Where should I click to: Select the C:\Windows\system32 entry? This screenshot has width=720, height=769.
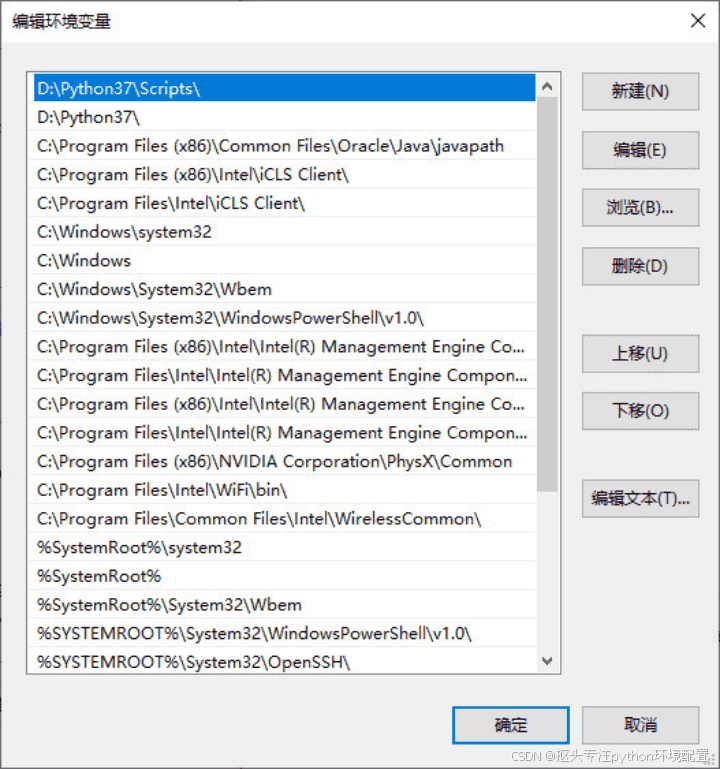[x=284, y=231]
